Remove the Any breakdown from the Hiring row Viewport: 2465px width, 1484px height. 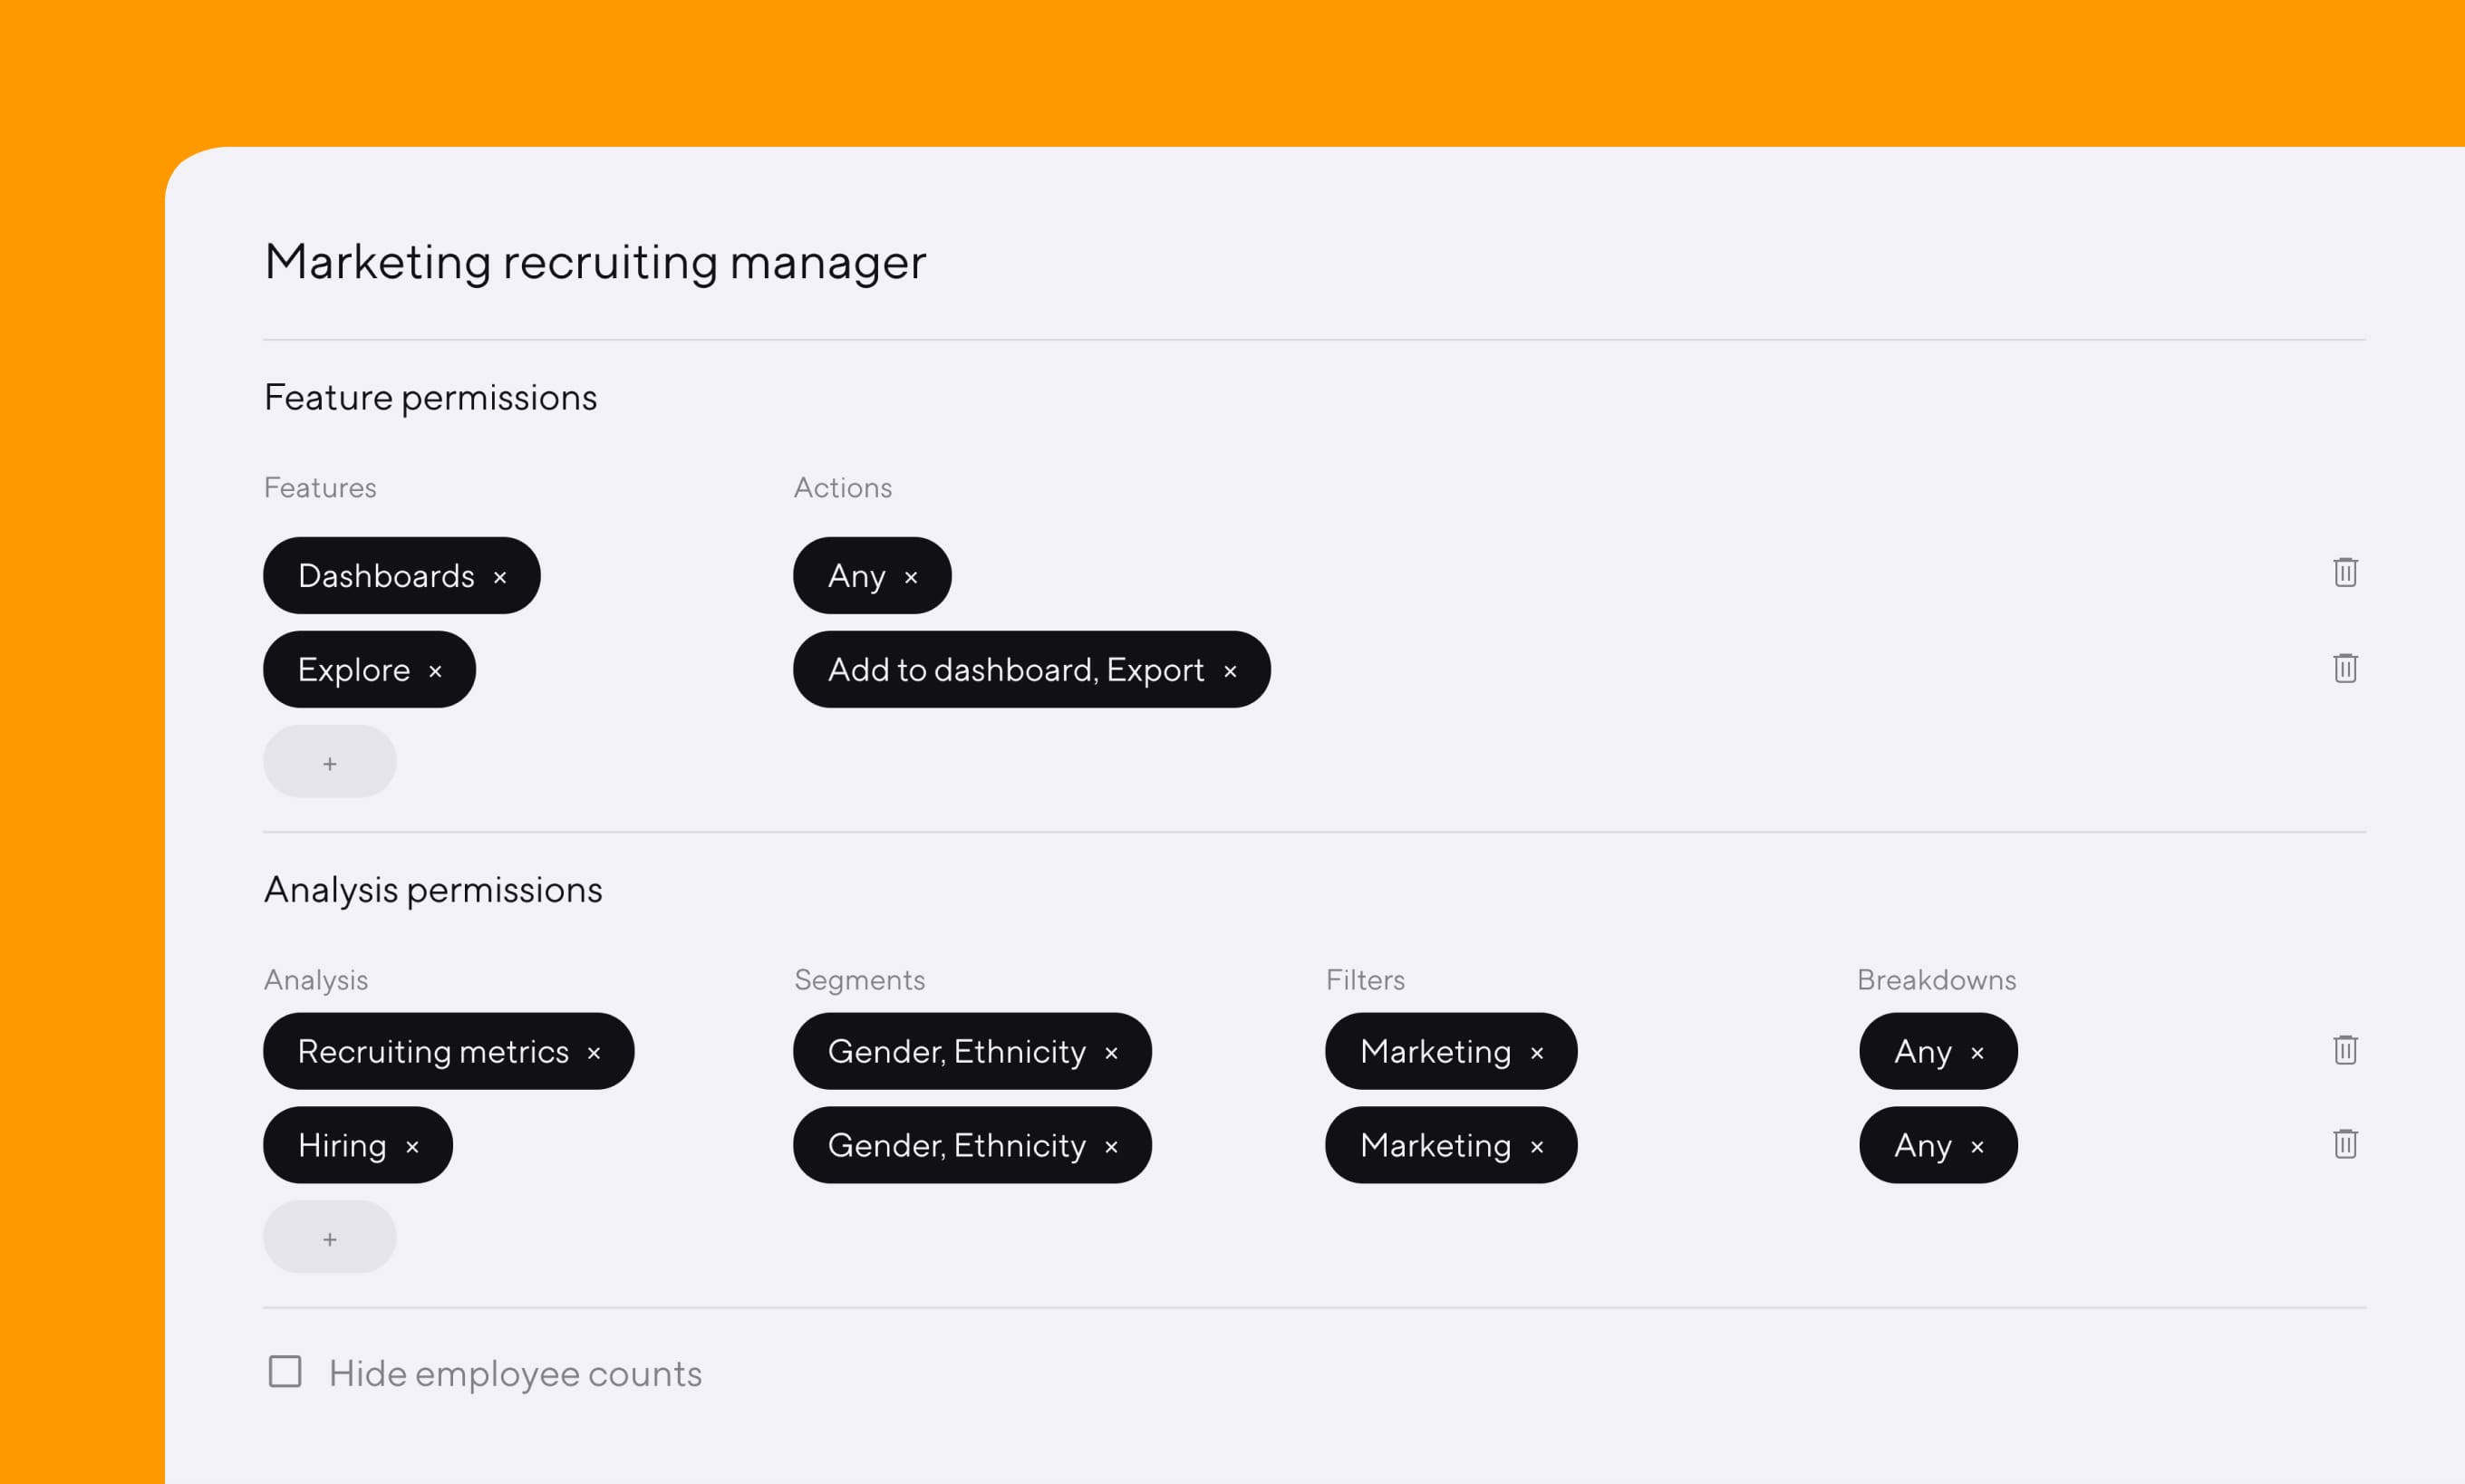tap(1977, 1146)
